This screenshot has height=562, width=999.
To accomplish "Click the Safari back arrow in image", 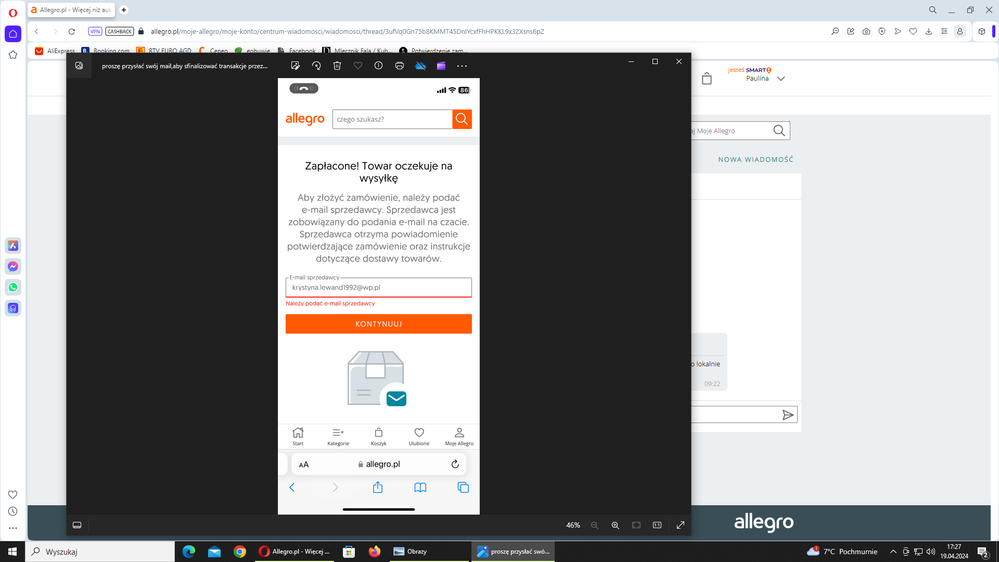I will tap(292, 487).
